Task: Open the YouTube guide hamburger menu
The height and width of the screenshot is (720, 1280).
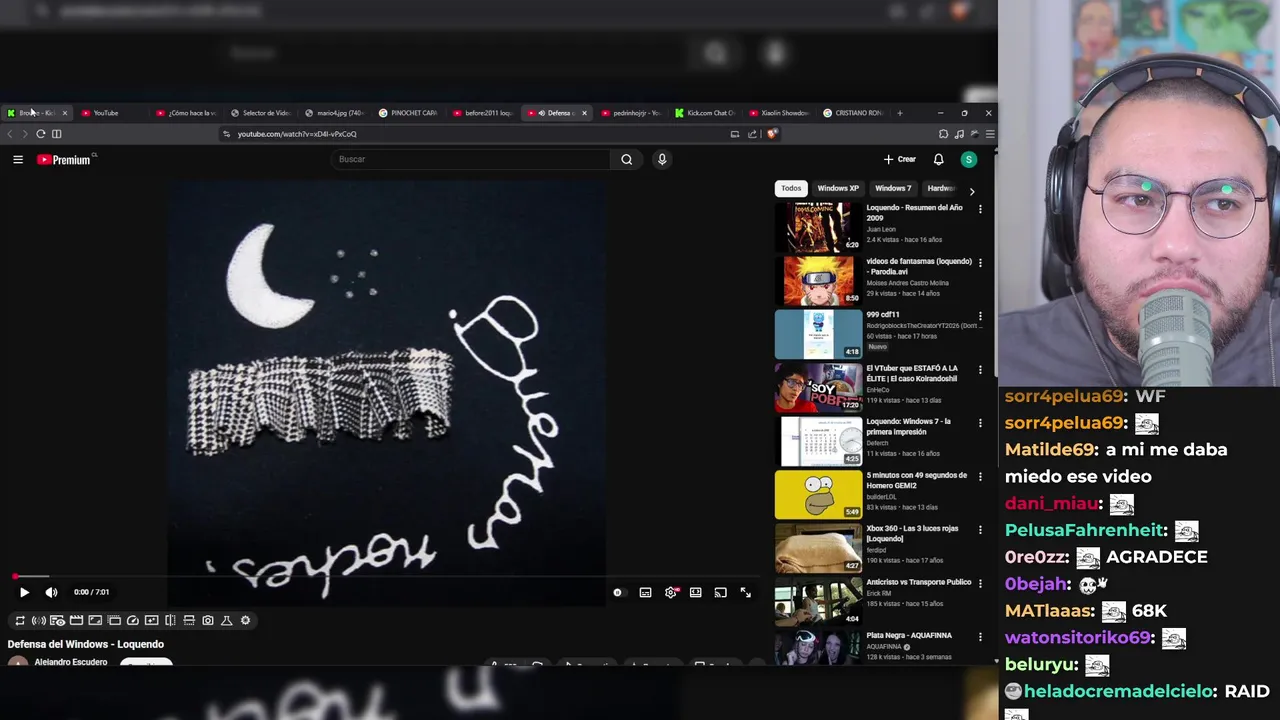Action: coord(18,159)
